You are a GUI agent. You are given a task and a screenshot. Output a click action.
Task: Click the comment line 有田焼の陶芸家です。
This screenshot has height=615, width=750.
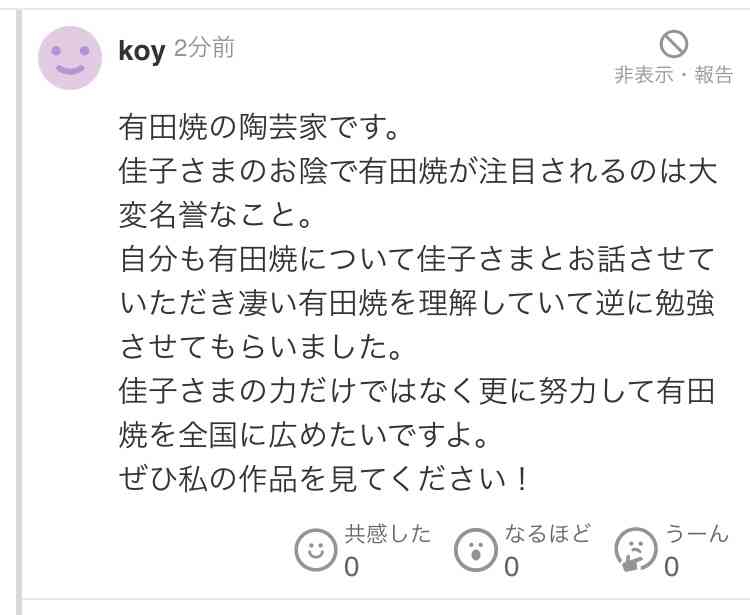point(259,127)
